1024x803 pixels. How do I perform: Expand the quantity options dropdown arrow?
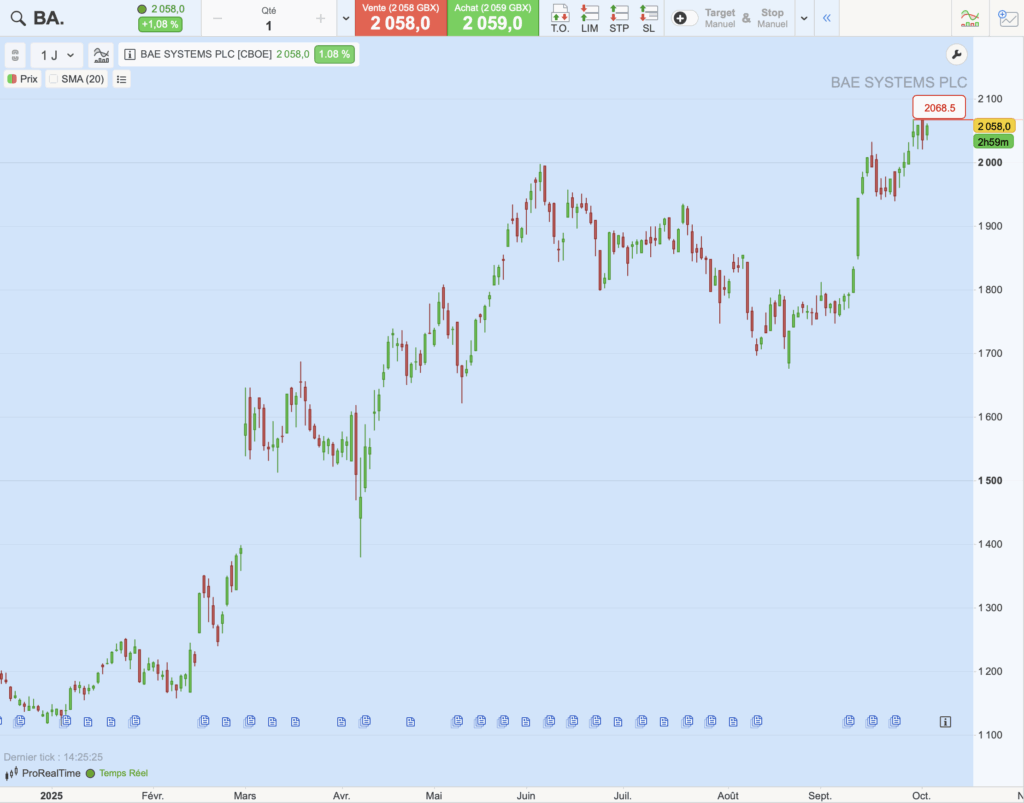(345, 18)
